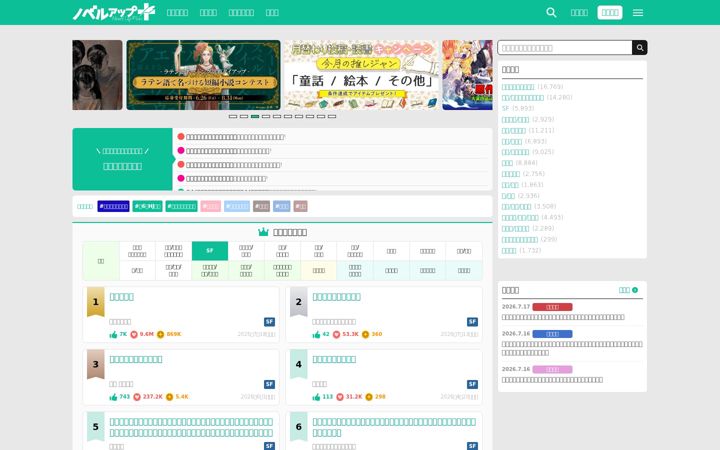Open the hamburger menu in header
Viewport: 720px width, 450px height.
click(x=637, y=12)
